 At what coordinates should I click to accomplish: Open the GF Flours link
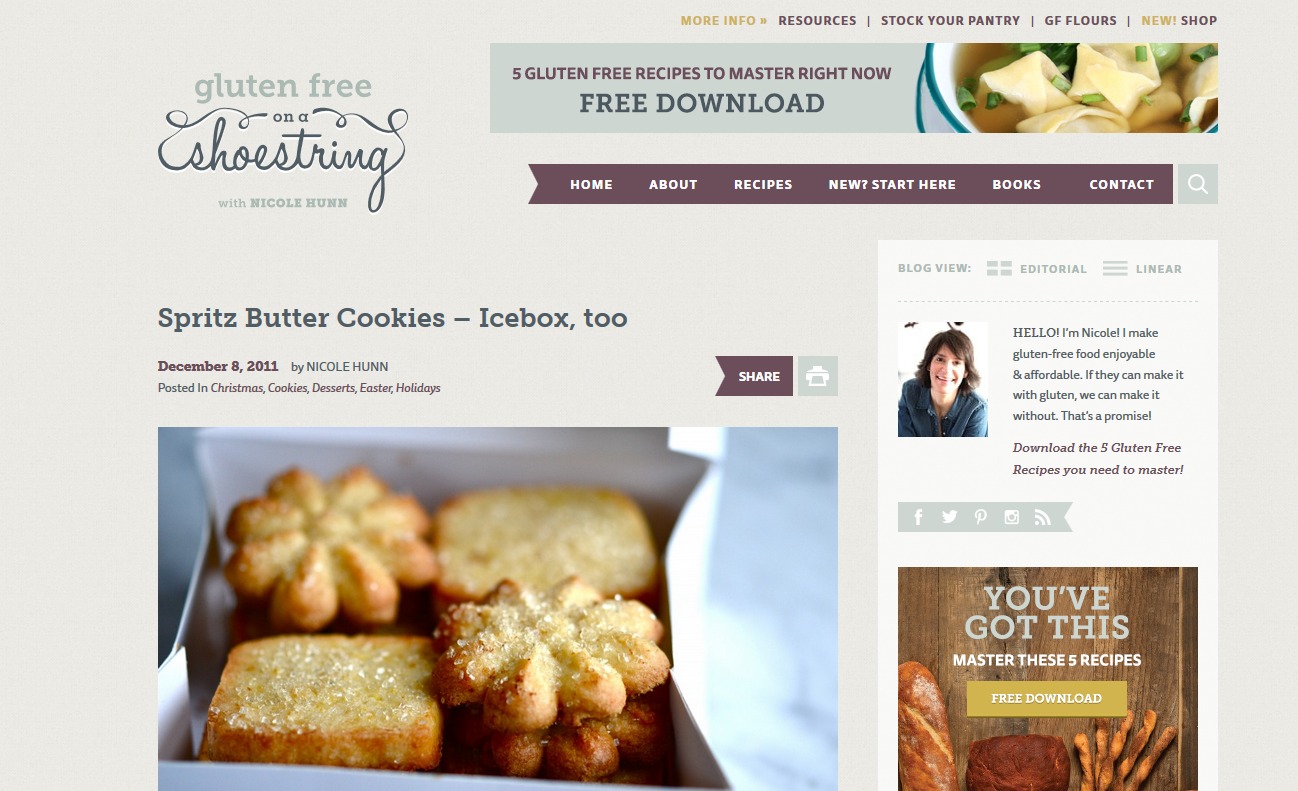click(x=1080, y=20)
